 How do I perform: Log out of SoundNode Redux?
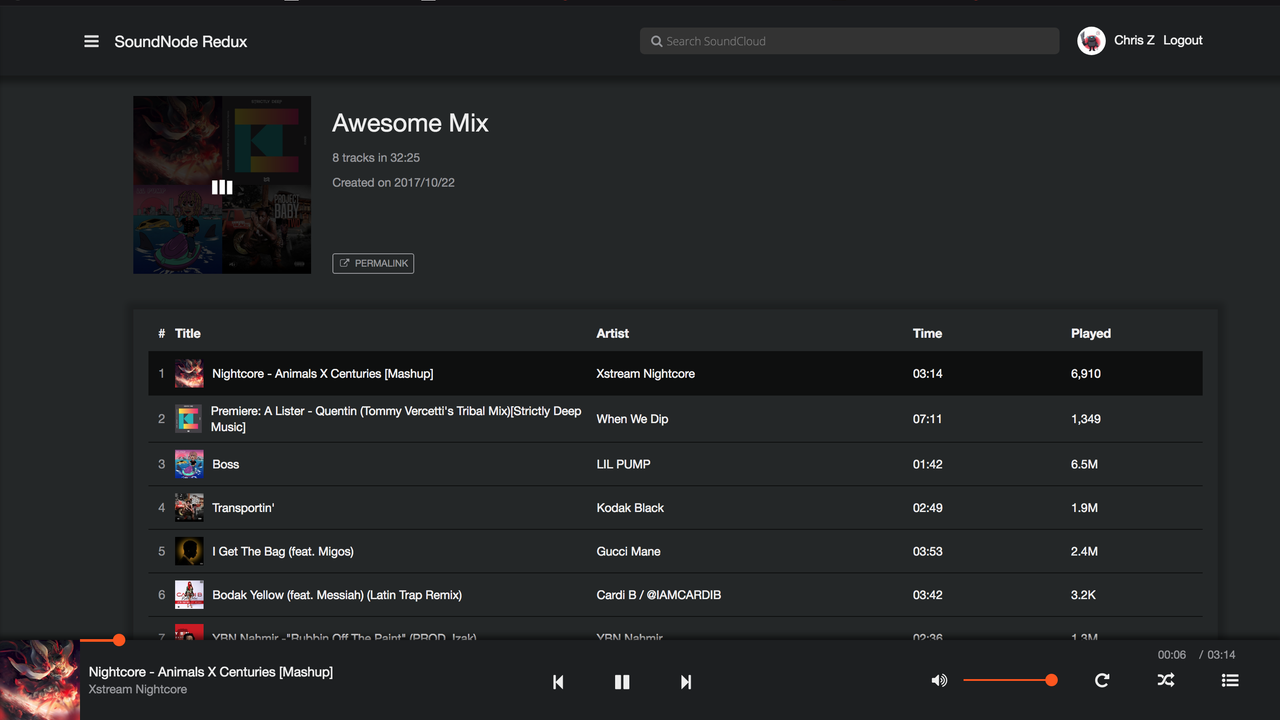(x=1182, y=40)
